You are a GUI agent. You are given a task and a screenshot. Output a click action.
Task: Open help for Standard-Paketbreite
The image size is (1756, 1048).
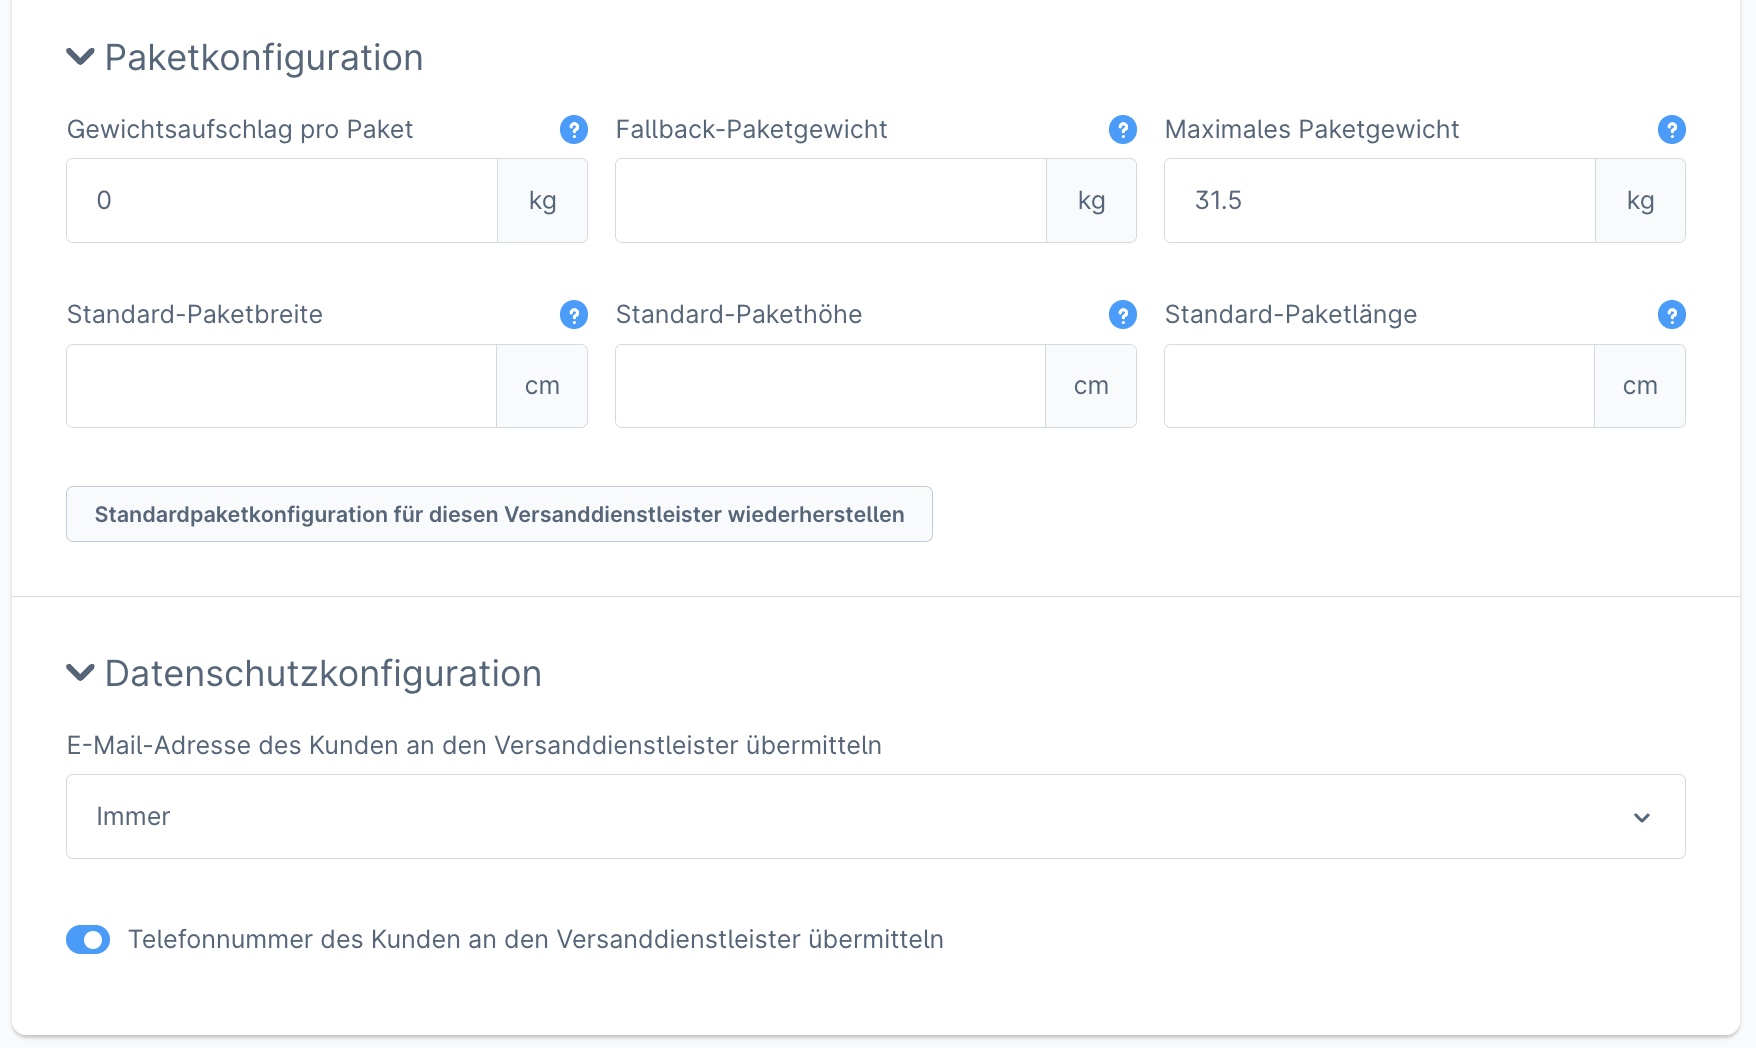(x=574, y=315)
